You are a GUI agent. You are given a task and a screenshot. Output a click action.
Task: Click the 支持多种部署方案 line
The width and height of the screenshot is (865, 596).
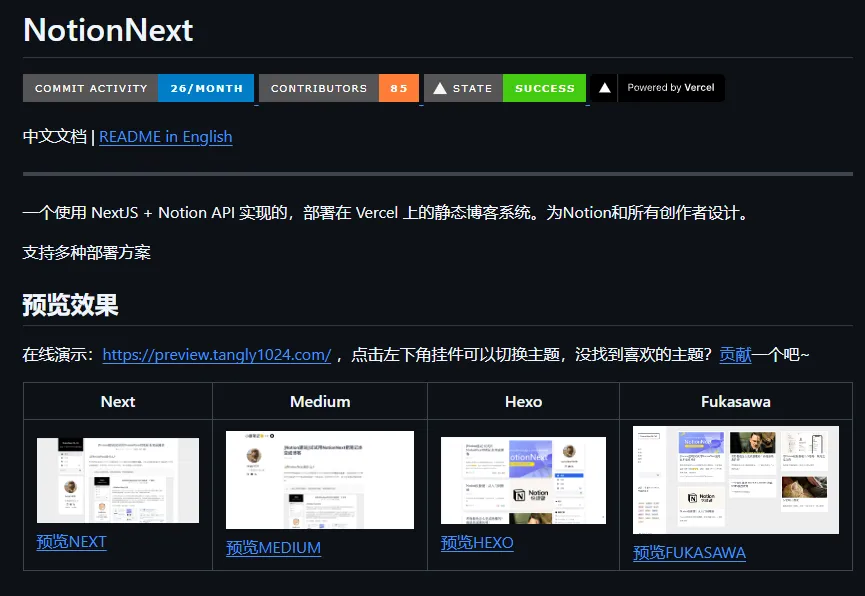[x=87, y=252]
